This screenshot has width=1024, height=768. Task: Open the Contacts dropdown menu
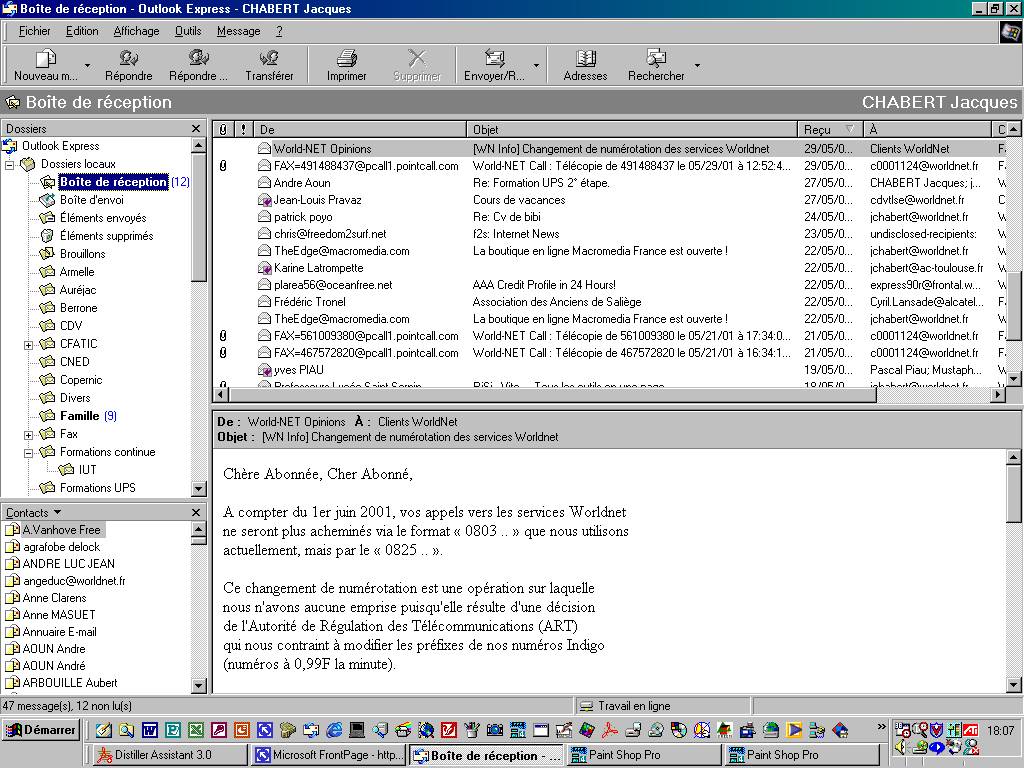click(x=33, y=513)
